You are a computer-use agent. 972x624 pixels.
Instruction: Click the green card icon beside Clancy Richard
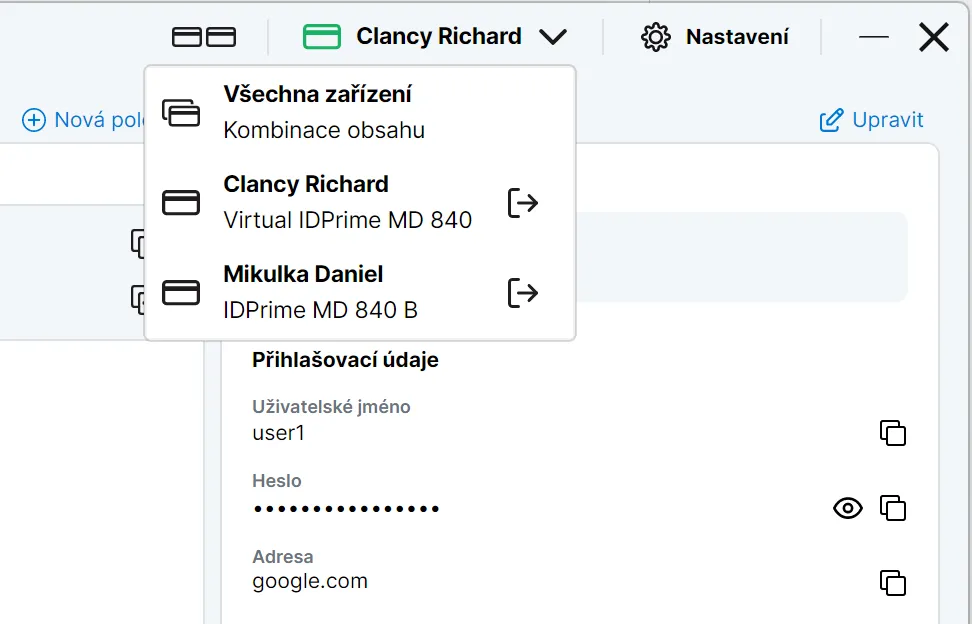(322, 37)
